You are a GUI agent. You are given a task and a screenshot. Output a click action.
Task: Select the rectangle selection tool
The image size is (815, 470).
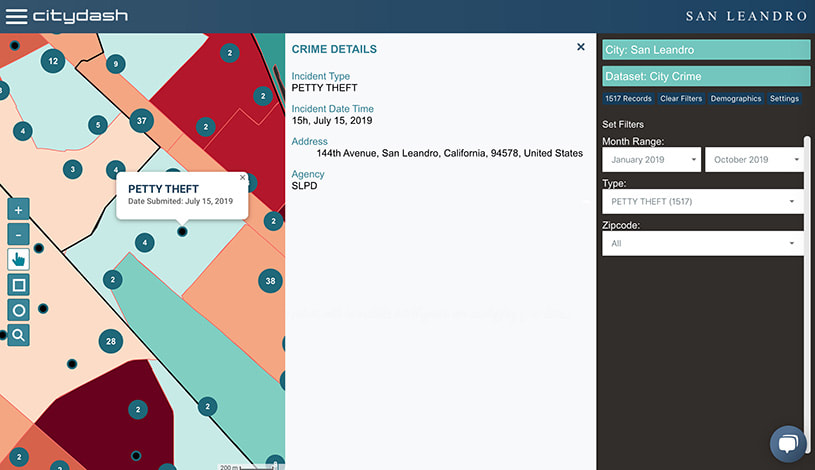18,285
